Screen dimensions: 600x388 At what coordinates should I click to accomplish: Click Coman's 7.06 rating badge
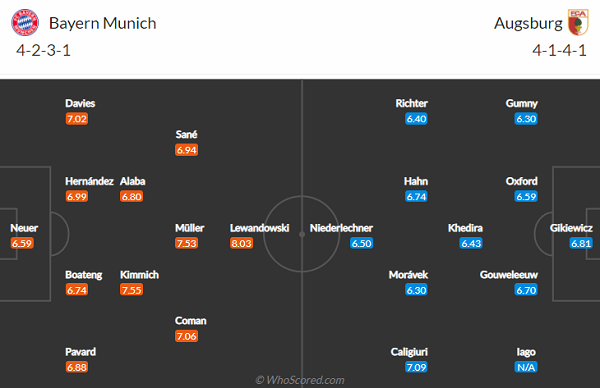coord(186,336)
